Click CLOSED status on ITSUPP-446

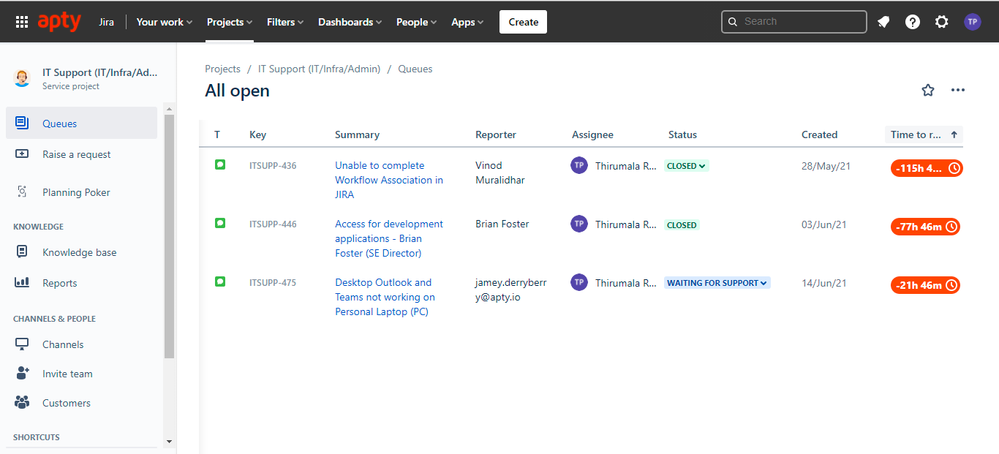point(682,225)
